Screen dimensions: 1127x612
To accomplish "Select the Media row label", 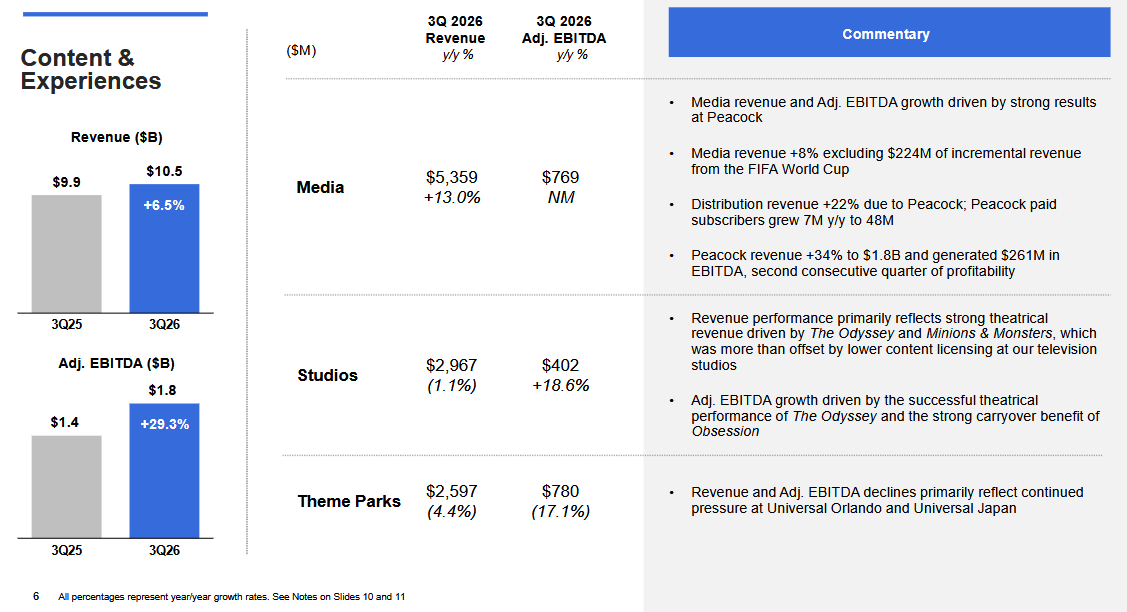I will pos(321,188).
